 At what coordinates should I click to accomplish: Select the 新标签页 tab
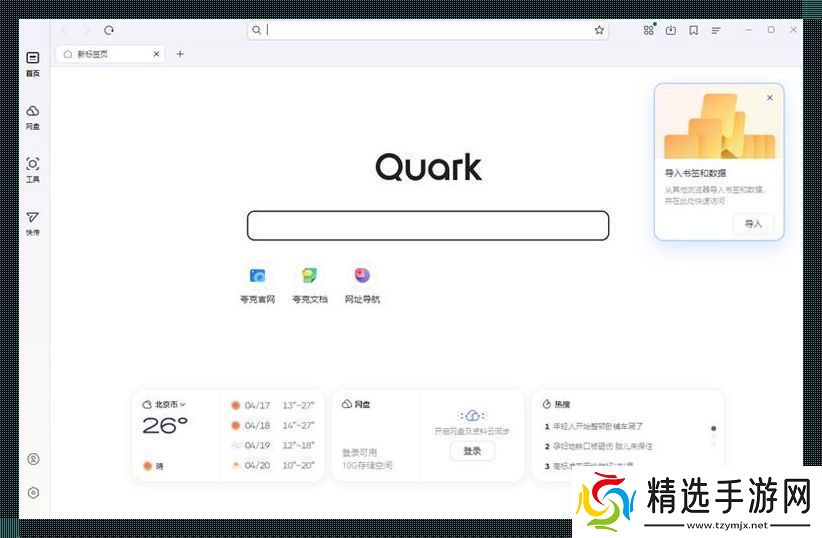[x=110, y=54]
